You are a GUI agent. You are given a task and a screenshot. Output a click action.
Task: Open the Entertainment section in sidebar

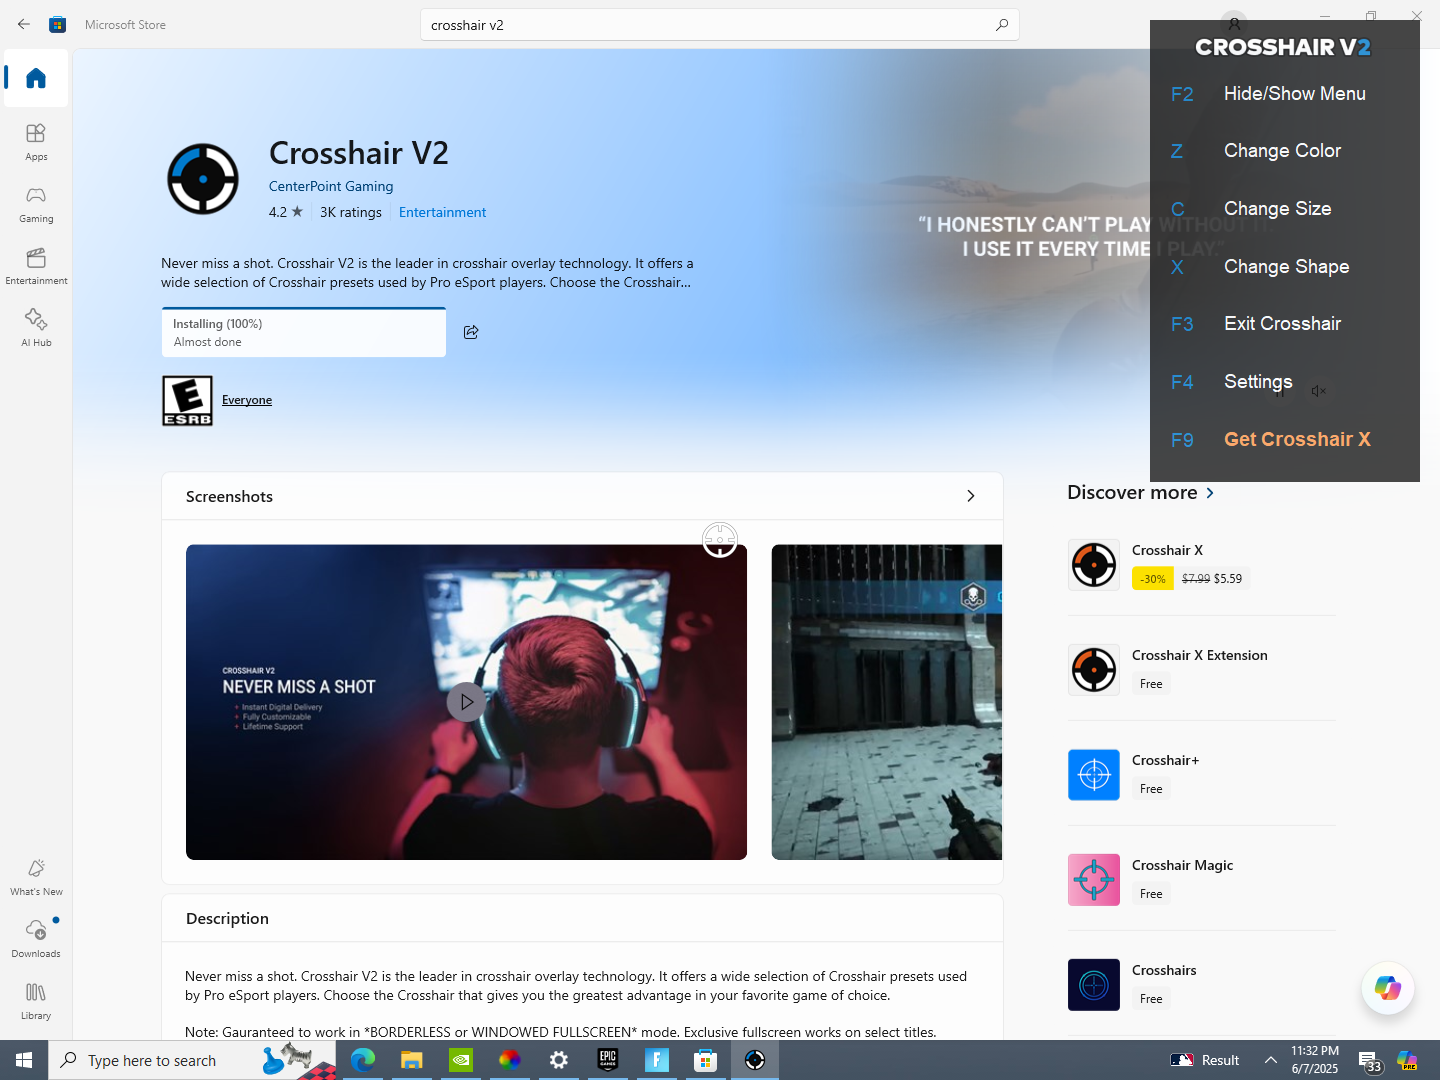36,266
